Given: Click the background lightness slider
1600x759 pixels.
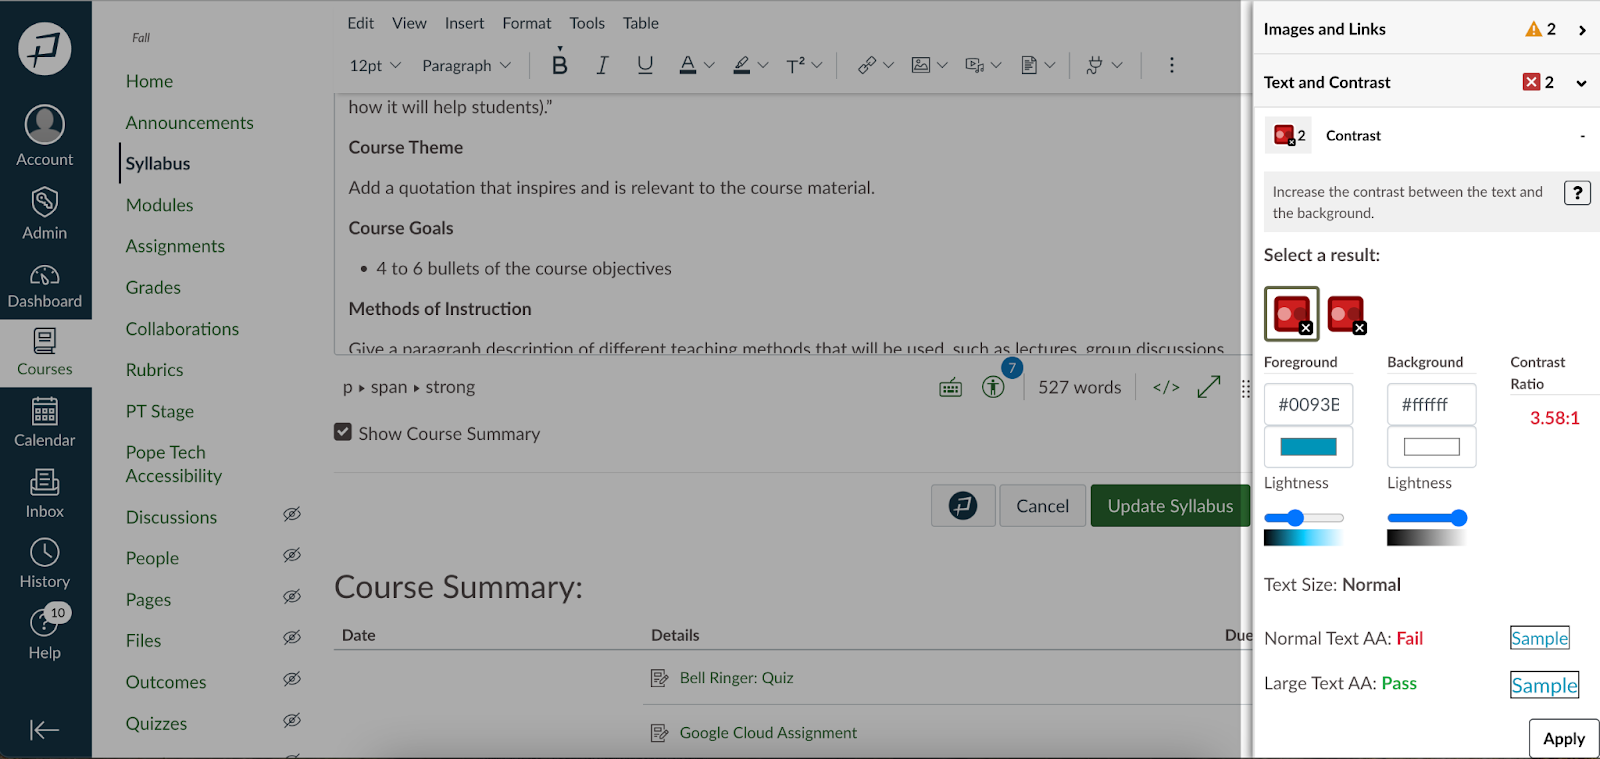Looking at the screenshot, I should [1427, 518].
